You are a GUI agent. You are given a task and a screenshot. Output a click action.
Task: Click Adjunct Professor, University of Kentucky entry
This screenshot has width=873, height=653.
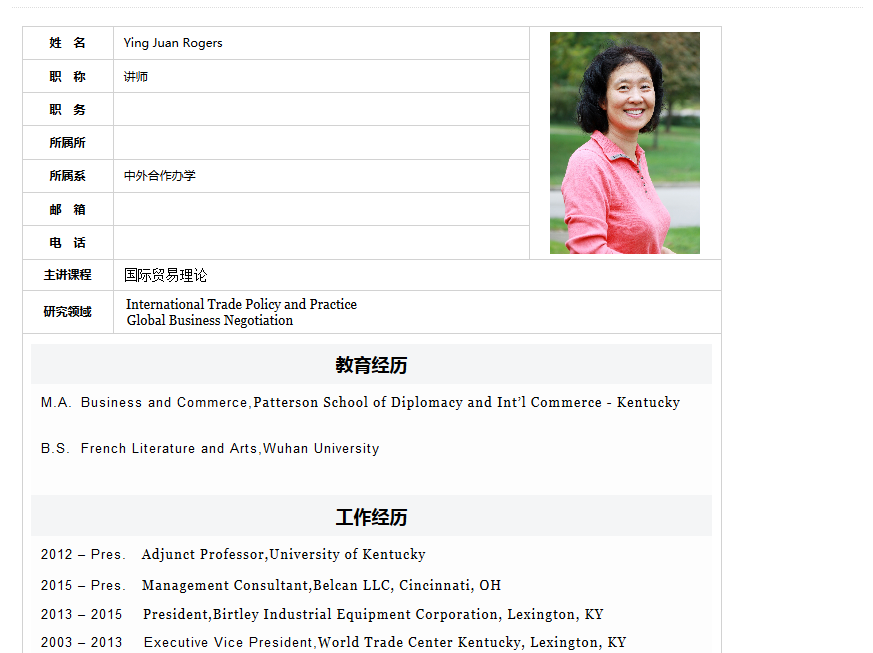pyautogui.click(x=283, y=554)
